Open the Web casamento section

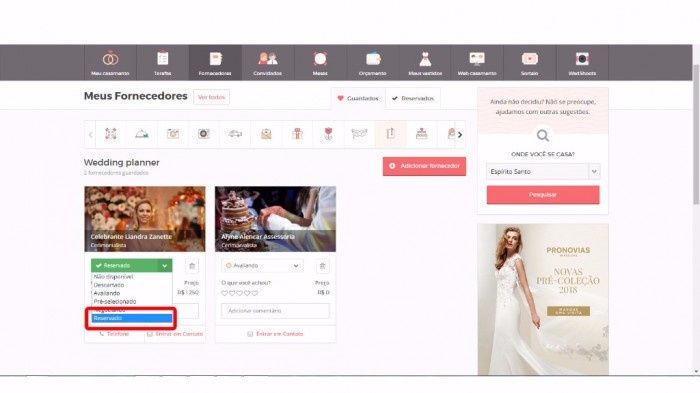coord(477,63)
